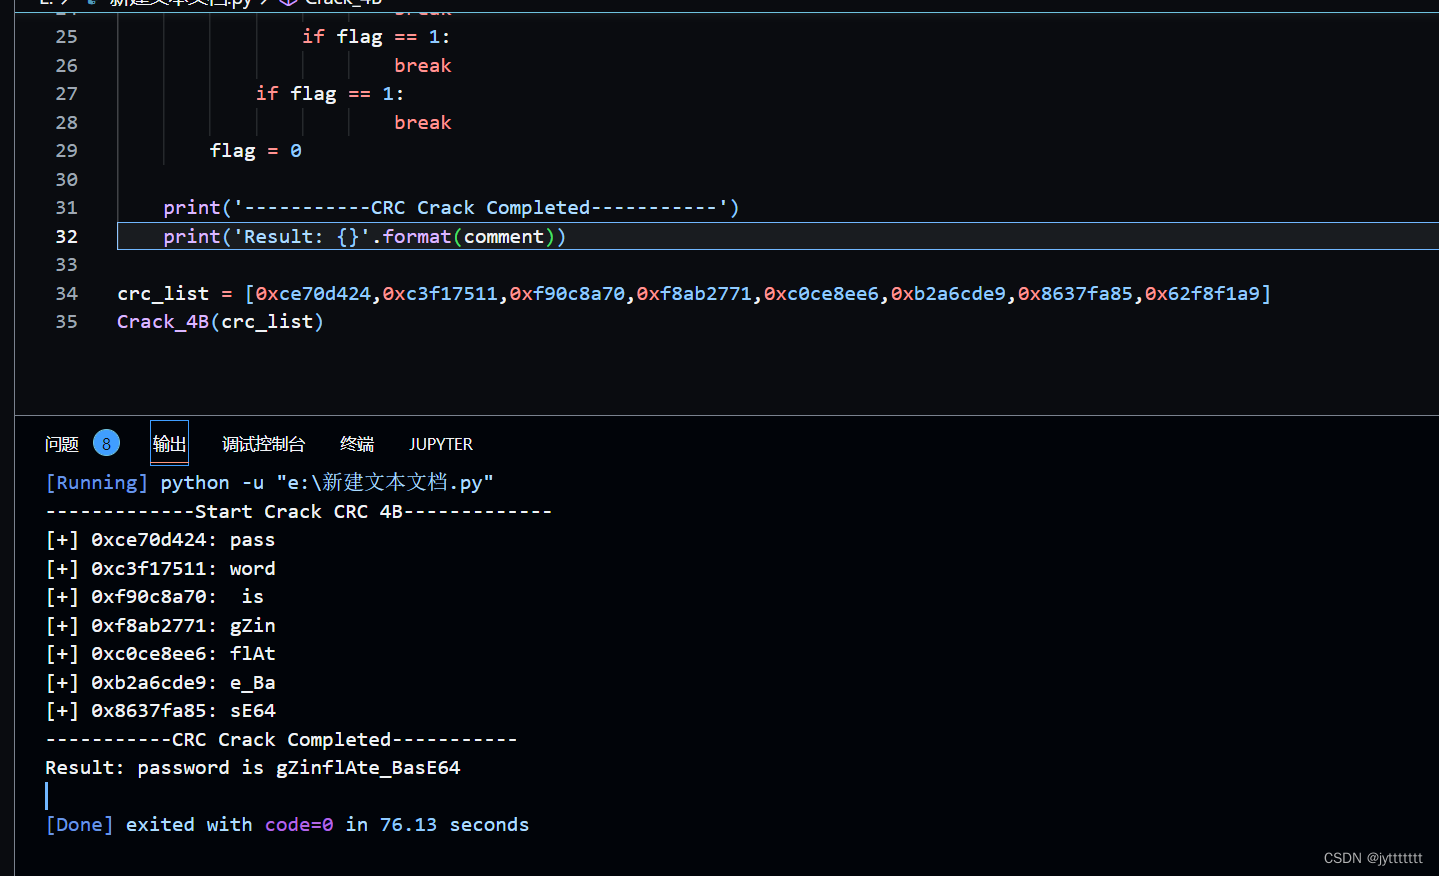Image resolution: width=1439 pixels, height=876 pixels.
Task: Click output row 0xf8ab2771: gZin
Action: 160,626
